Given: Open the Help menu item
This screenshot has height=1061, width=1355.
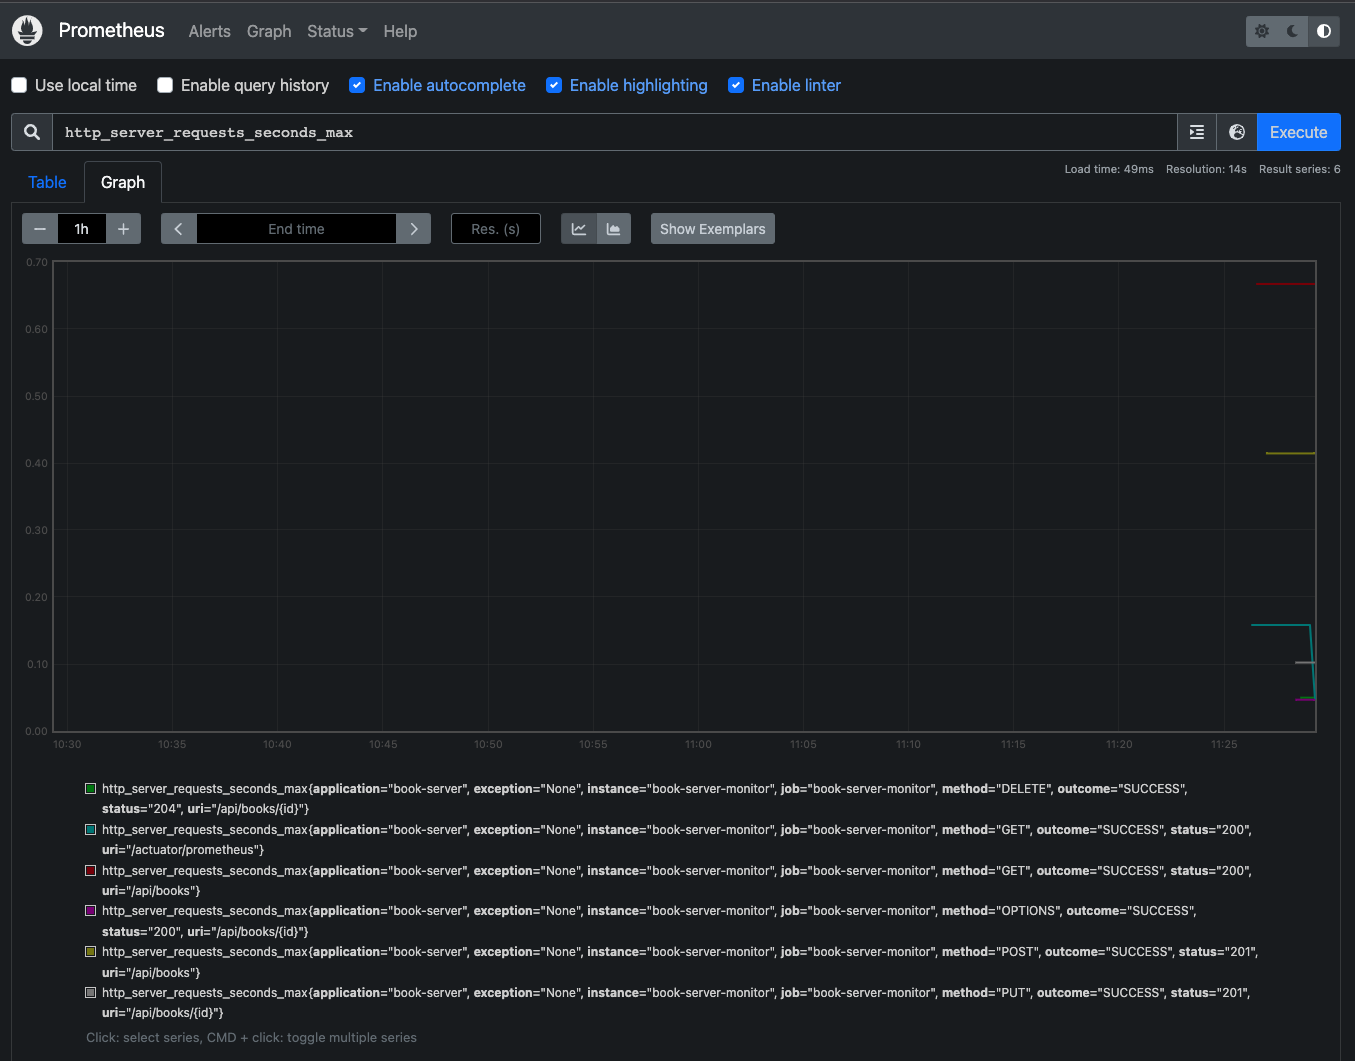Looking at the screenshot, I should pos(400,31).
